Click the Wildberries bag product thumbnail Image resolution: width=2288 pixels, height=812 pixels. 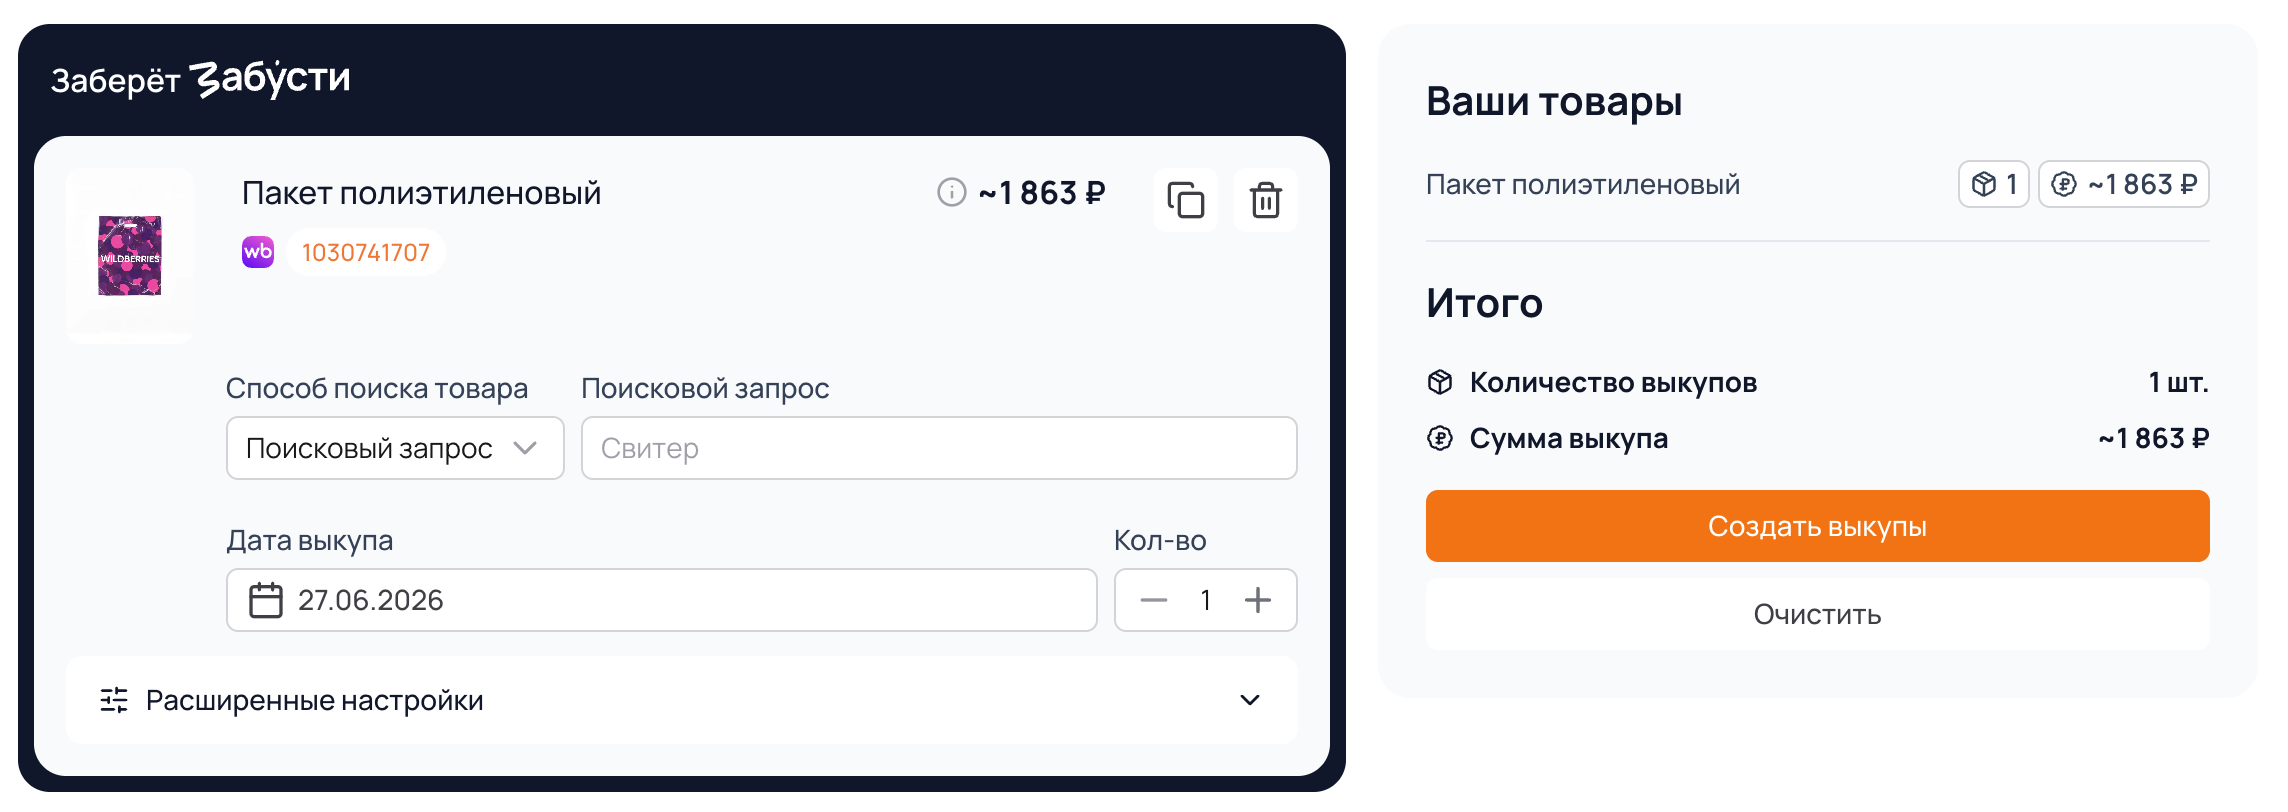click(x=130, y=256)
